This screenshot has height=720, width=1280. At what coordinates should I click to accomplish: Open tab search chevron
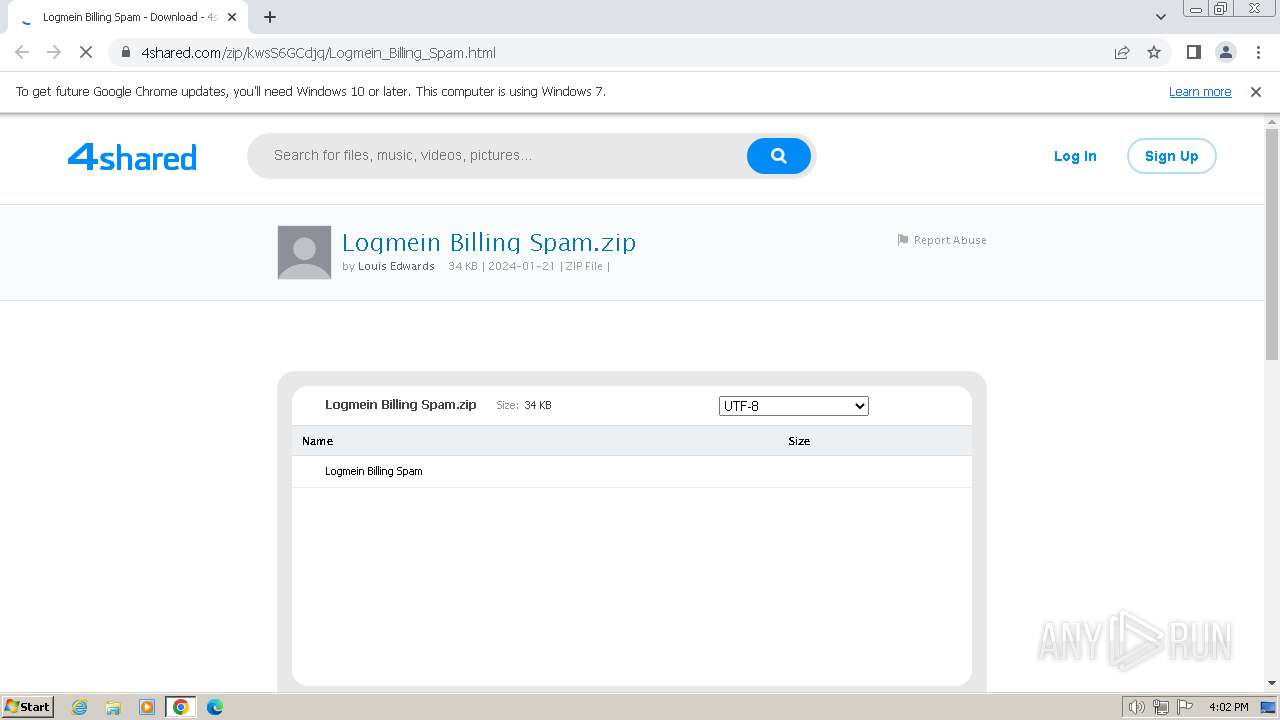point(1160,17)
